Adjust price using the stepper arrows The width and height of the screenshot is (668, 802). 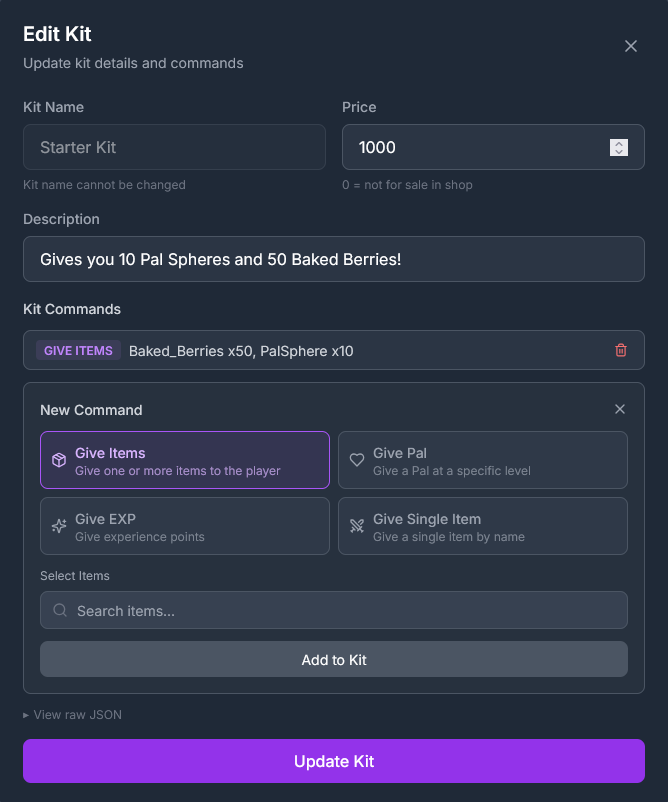point(619,147)
